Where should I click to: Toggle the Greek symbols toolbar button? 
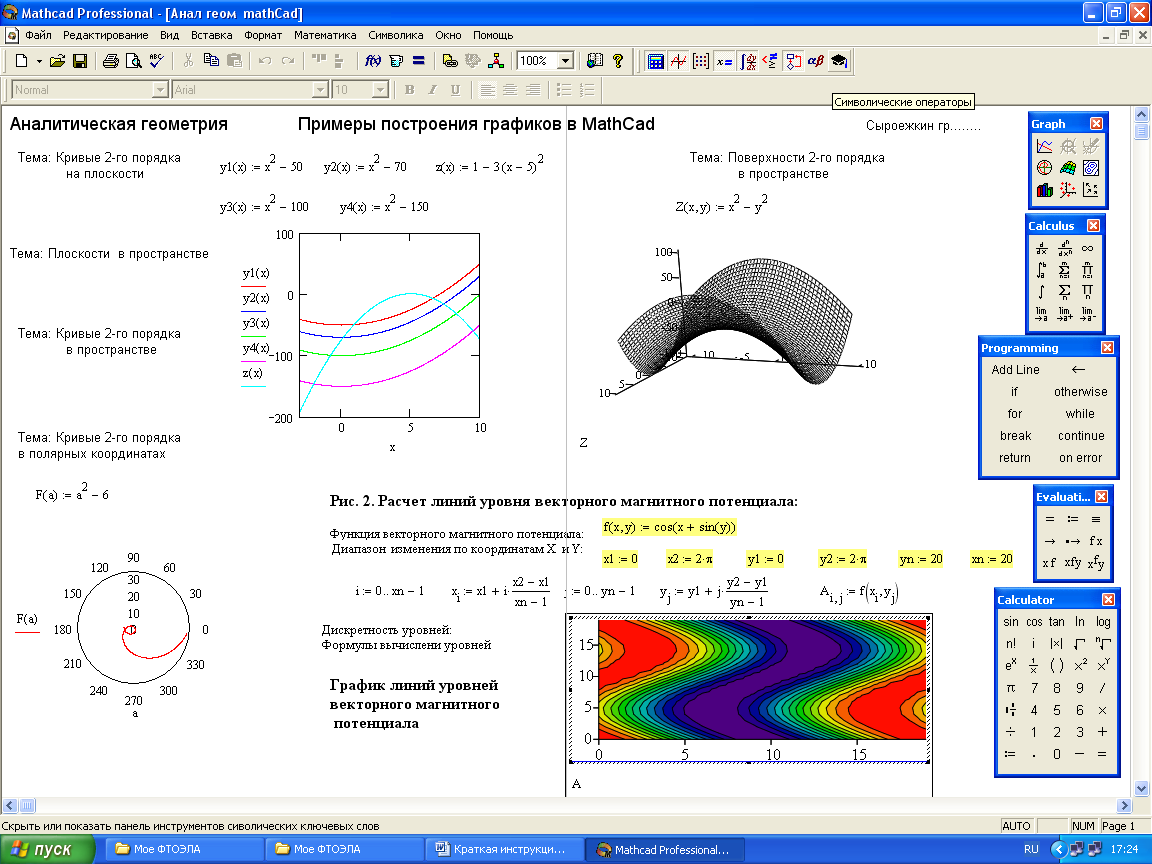[816, 61]
